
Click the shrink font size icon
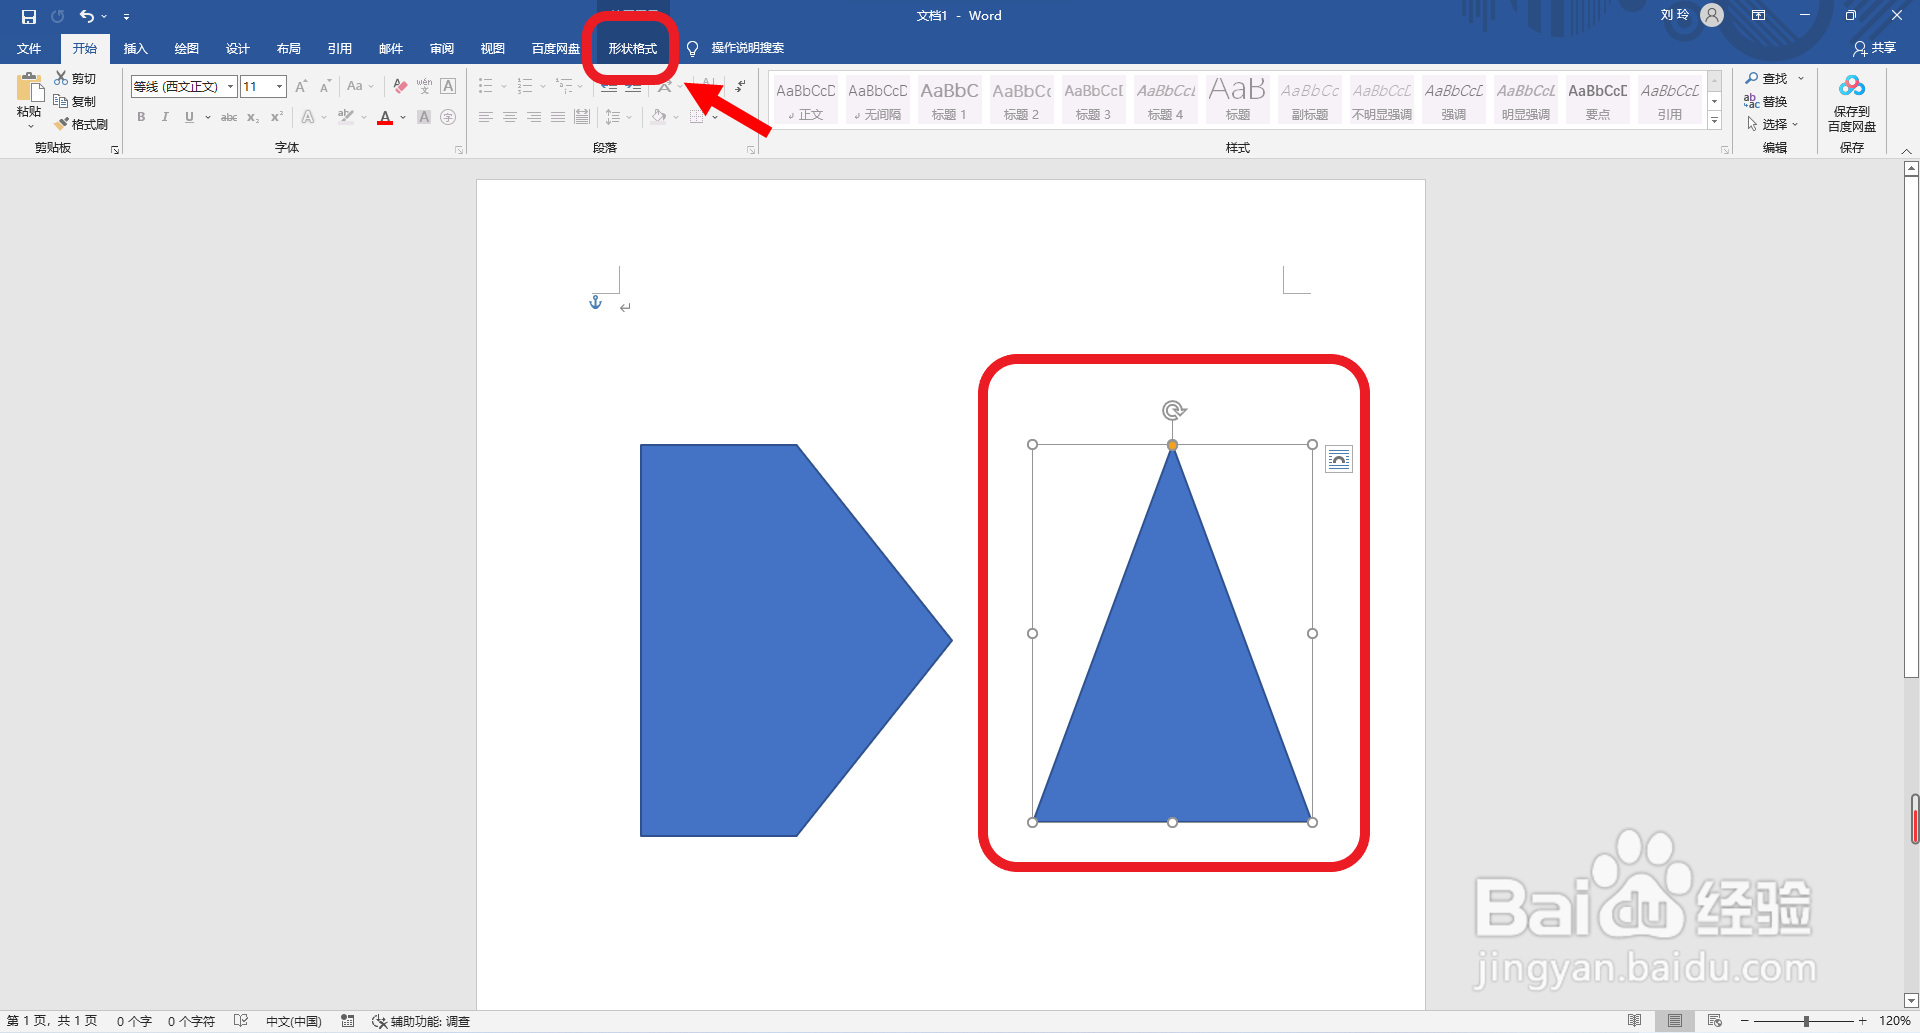[325, 87]
